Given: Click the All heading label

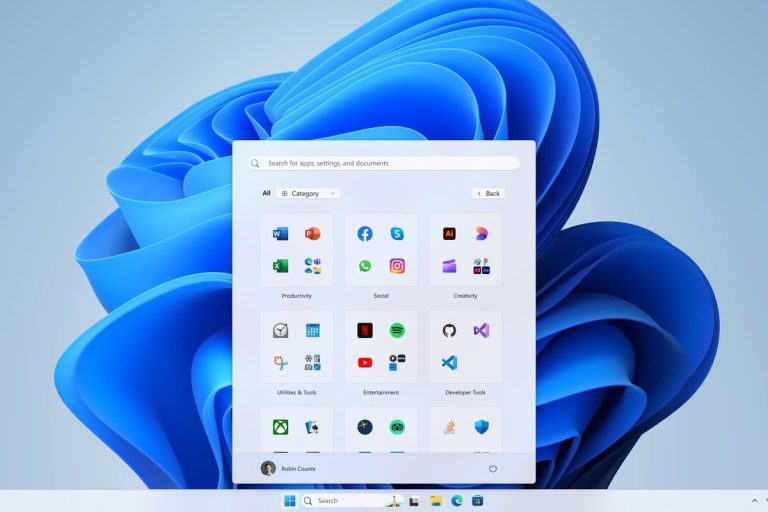Looking at the screenshot, I should (266, 193).
